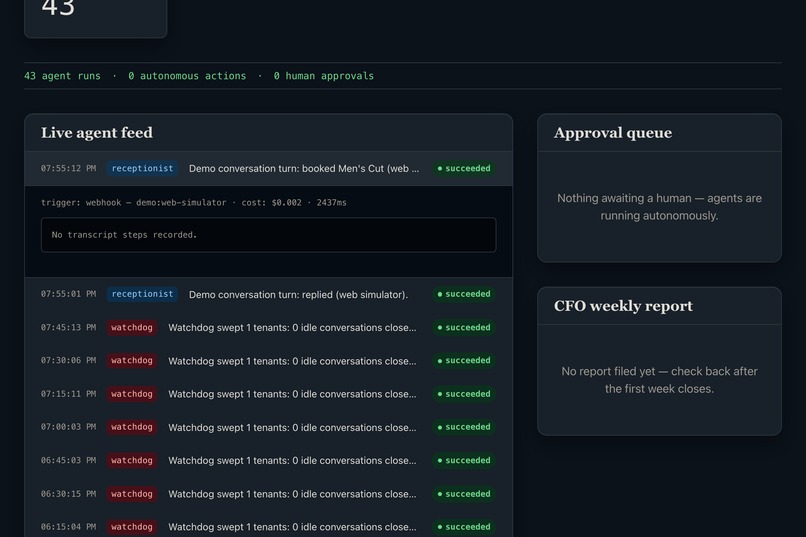Screen dimensions: 806x537
Task: Click the succeeded status on the 07:30:06 row
Action: coord(464,361)
